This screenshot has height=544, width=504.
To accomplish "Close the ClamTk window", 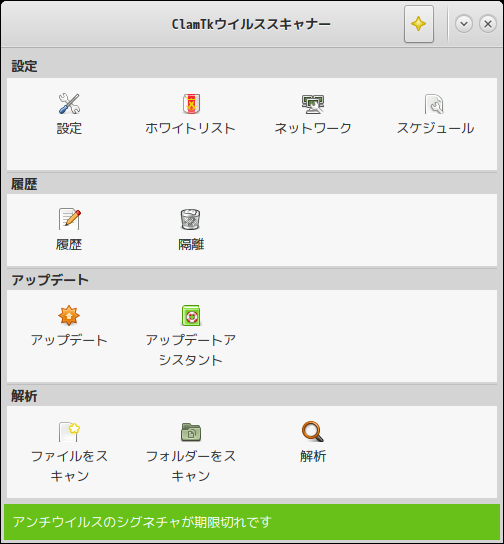I will 488,24.
